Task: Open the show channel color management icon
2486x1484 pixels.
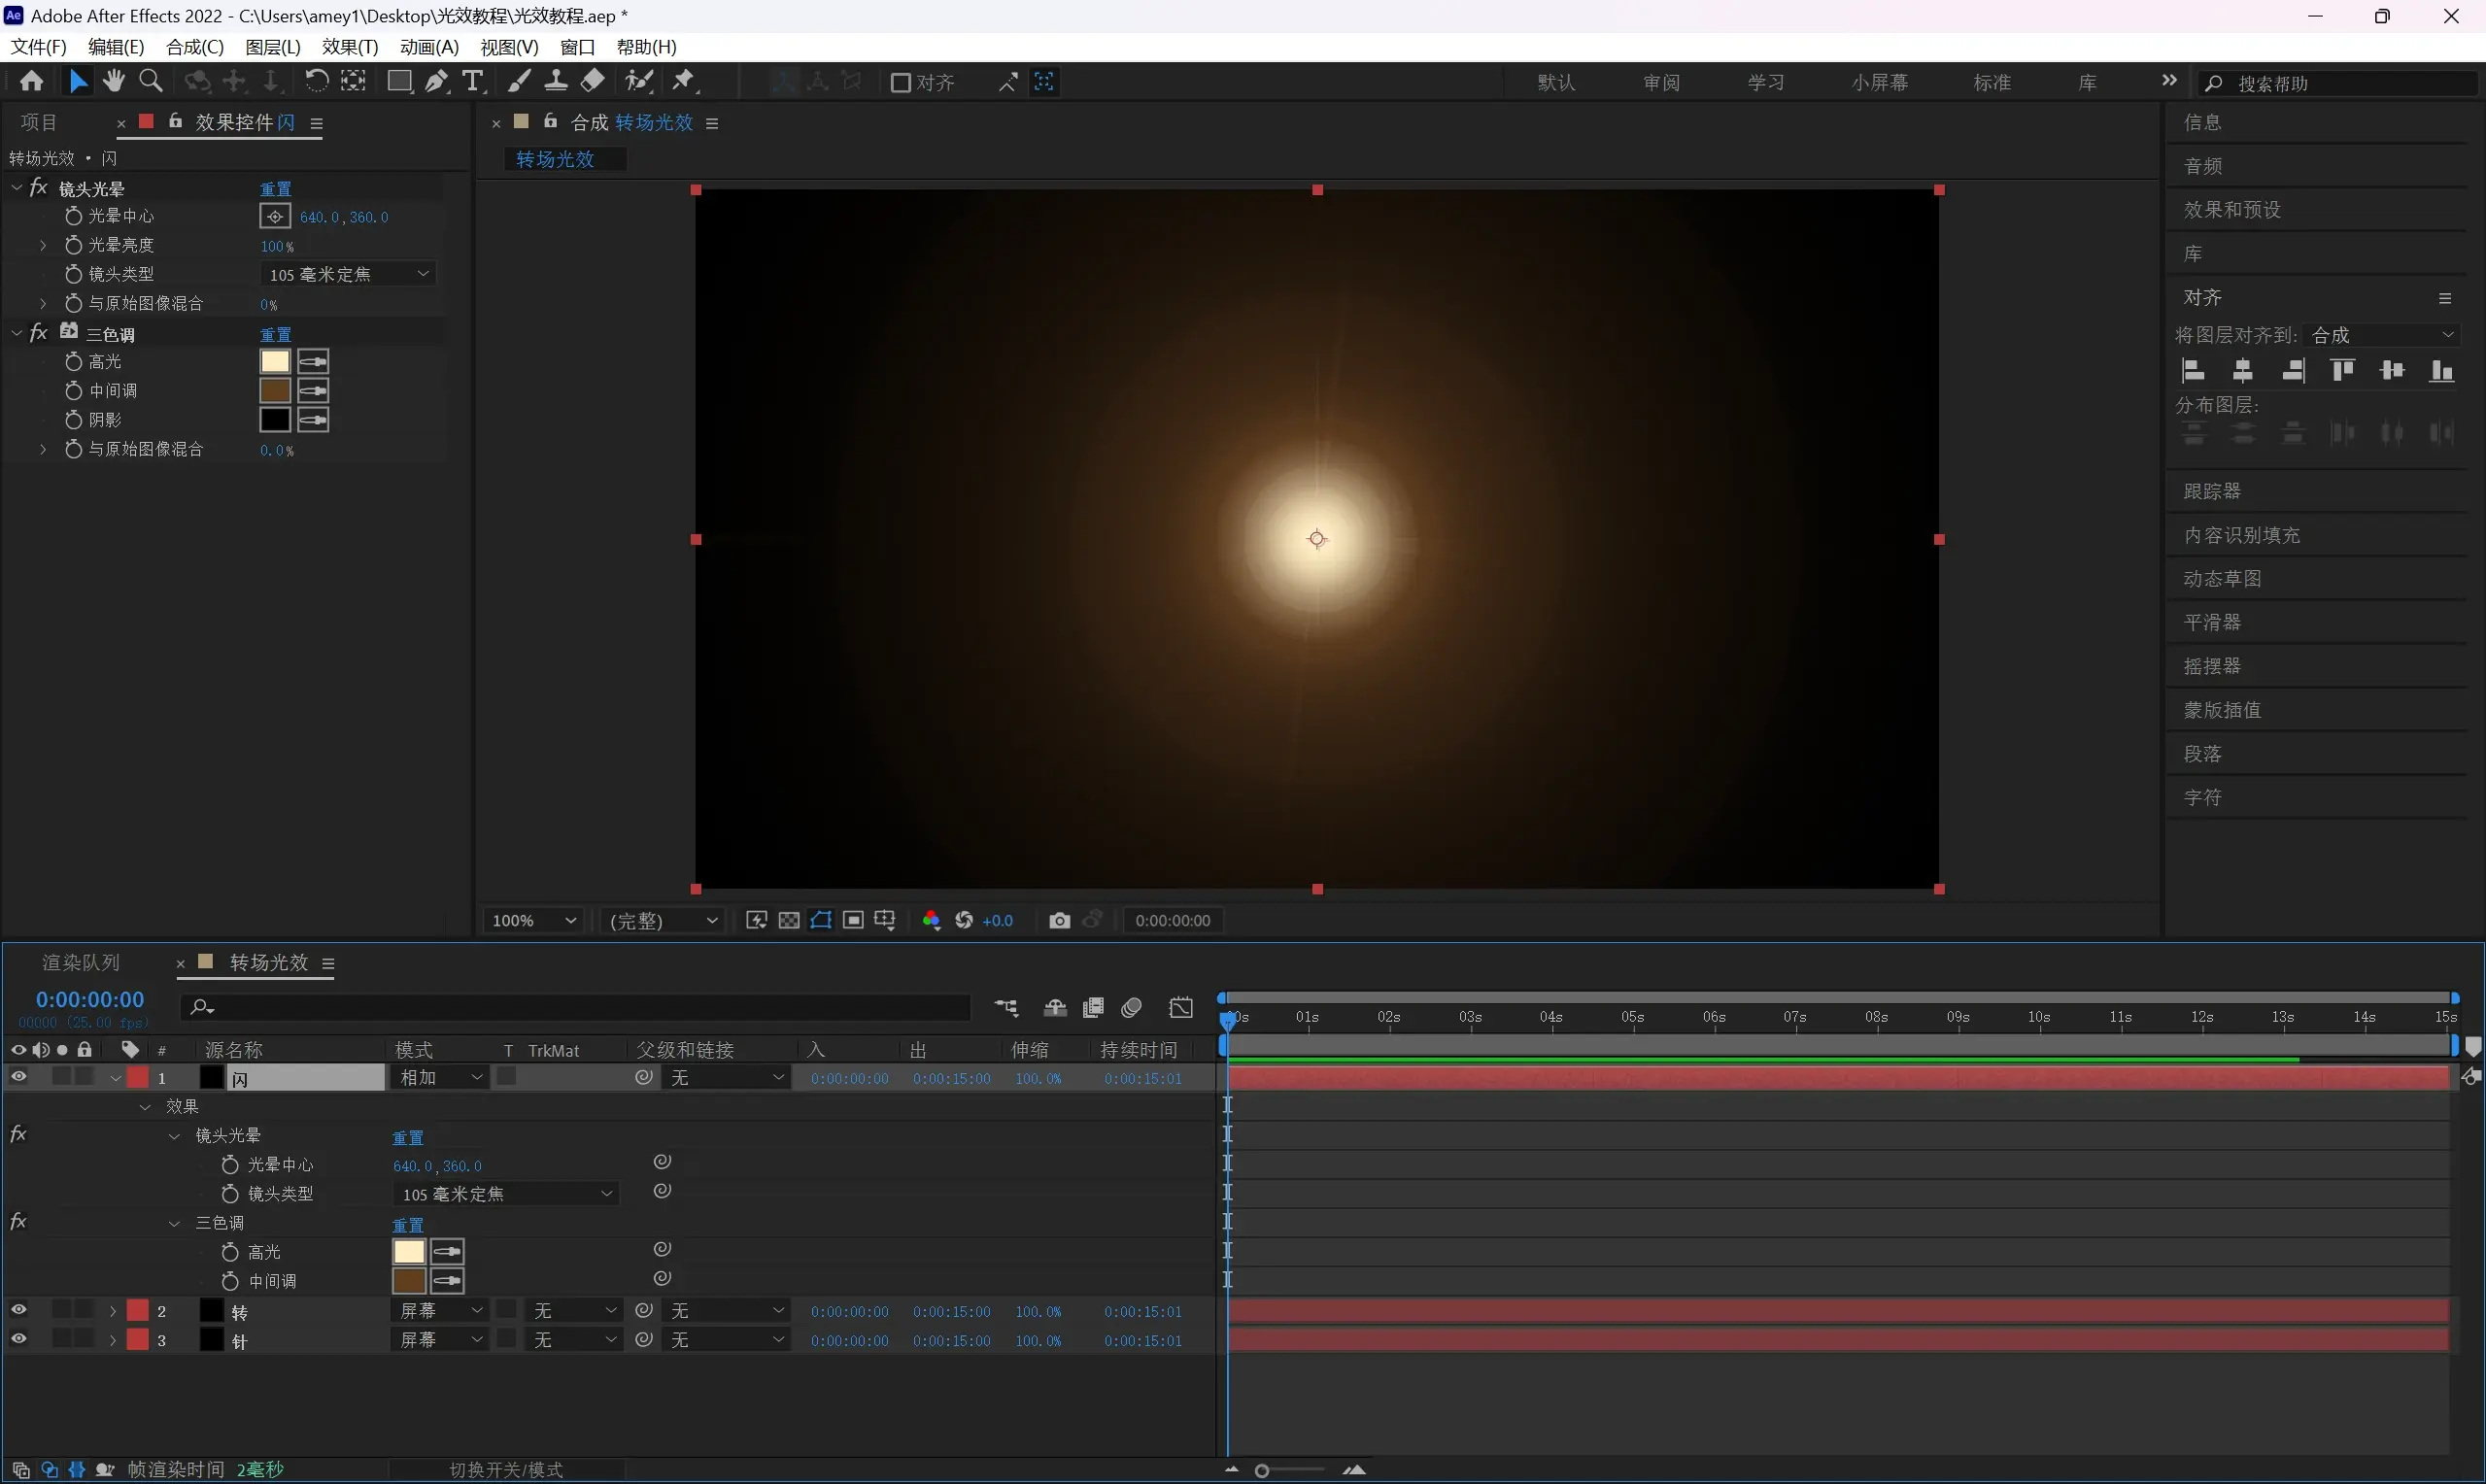Action: (931, 921)
